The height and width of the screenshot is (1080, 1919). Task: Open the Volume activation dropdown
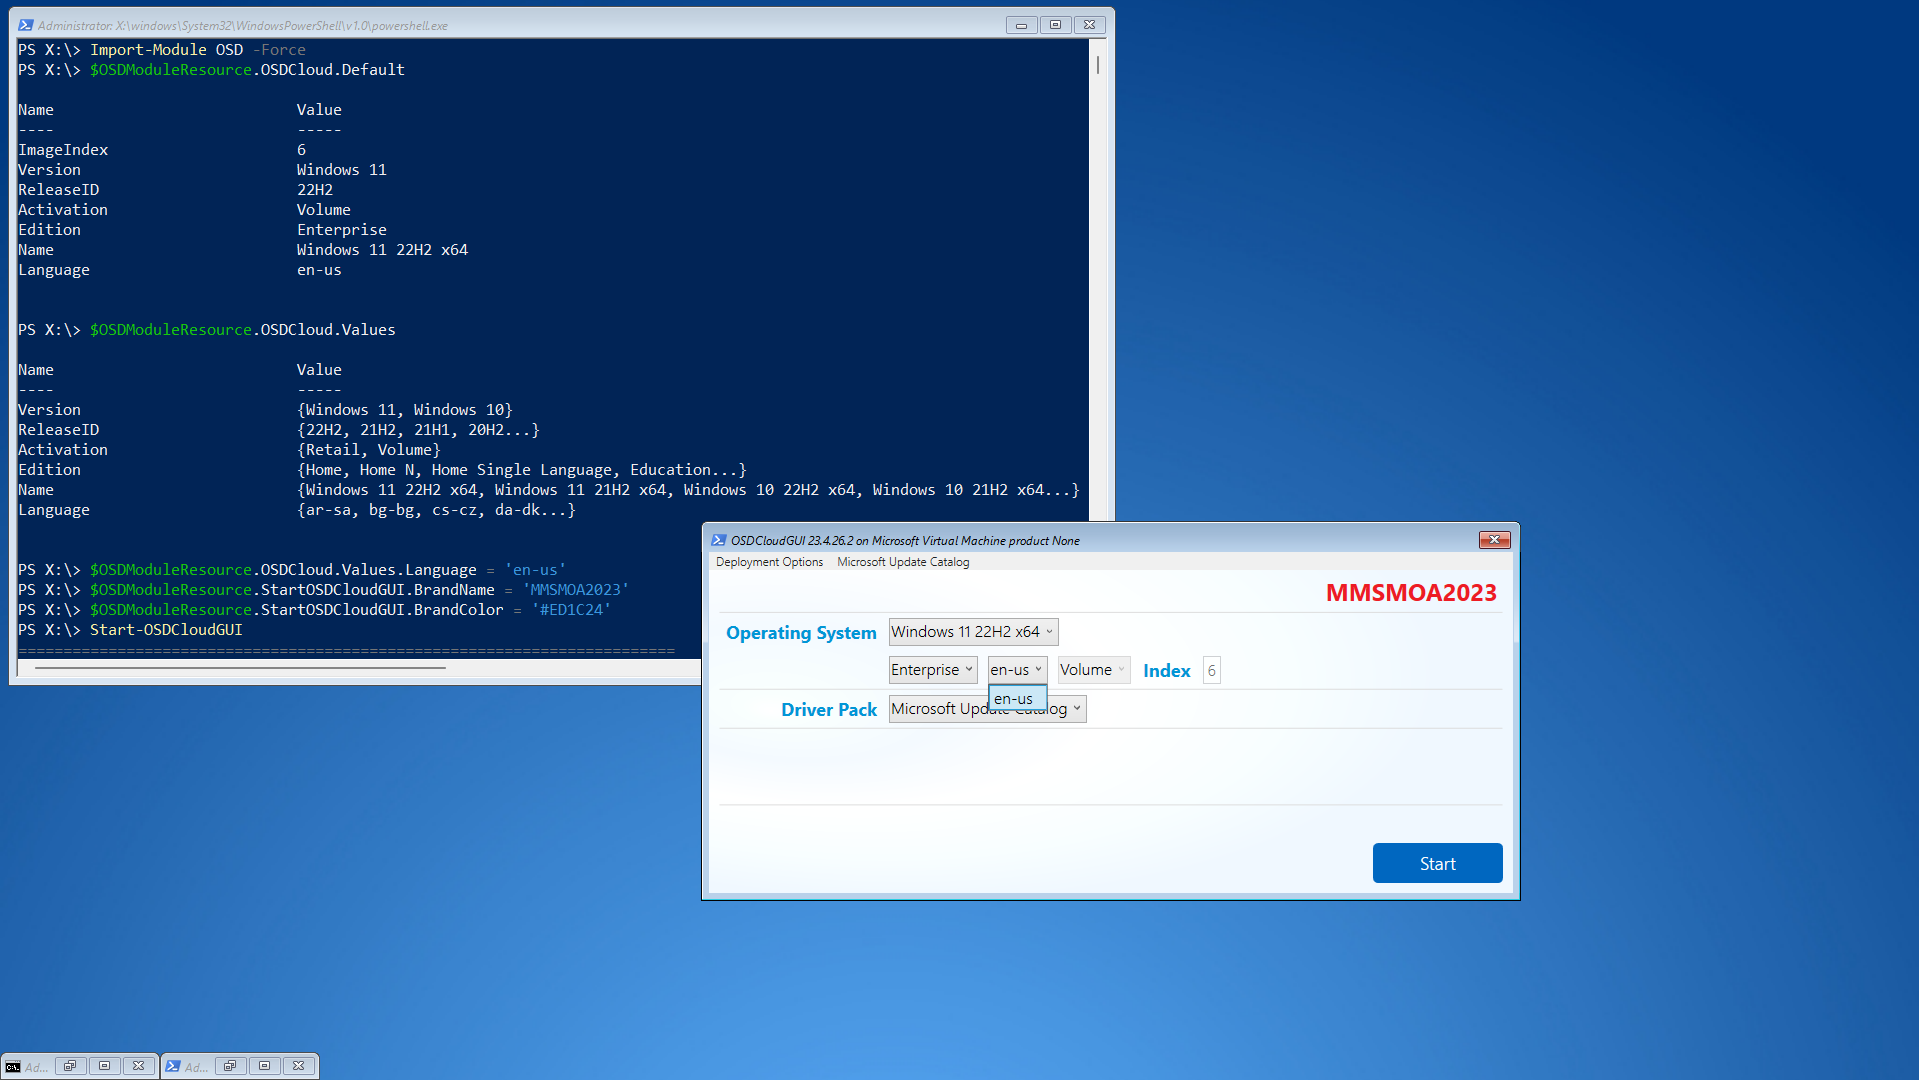click(1093, 670)
